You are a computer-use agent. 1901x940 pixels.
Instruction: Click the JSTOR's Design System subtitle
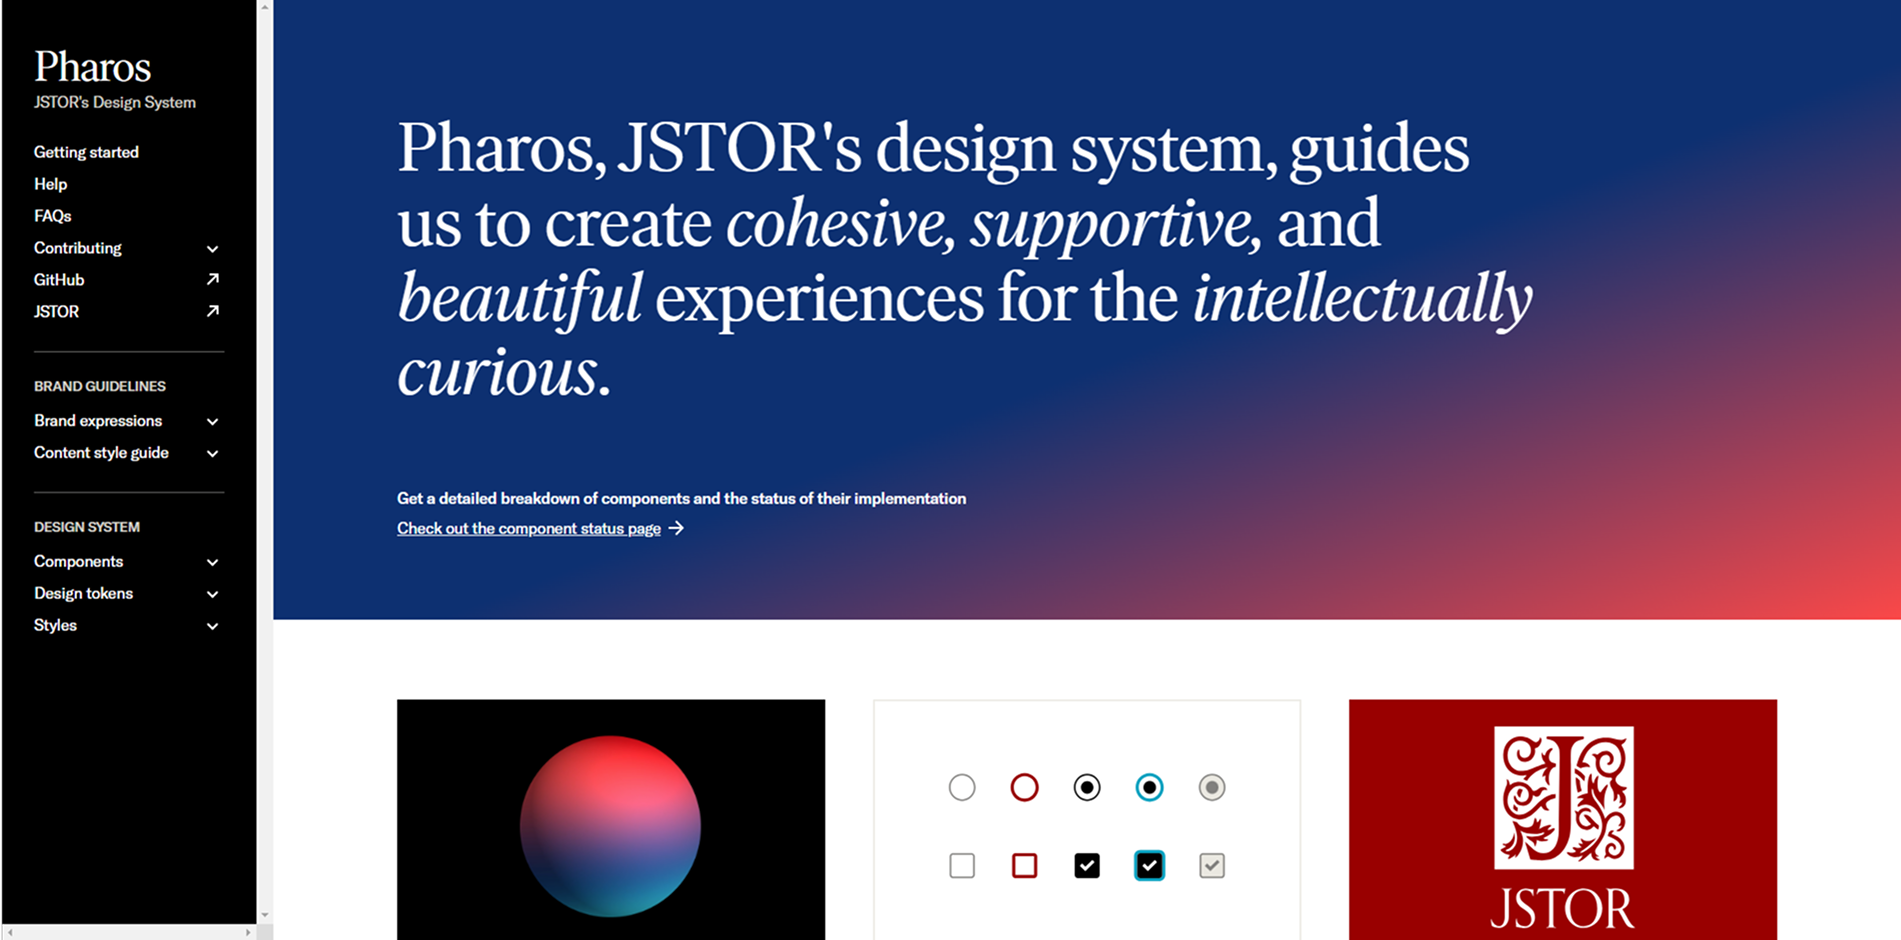(x=115, y=102)
